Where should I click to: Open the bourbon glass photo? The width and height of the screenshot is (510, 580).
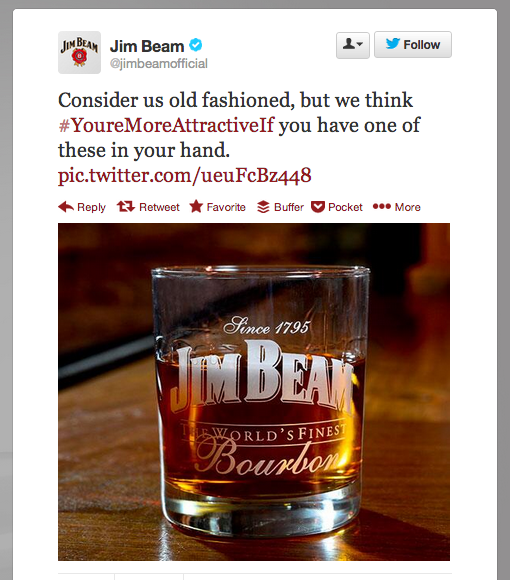pyautogui.click(x=254, y=392)
